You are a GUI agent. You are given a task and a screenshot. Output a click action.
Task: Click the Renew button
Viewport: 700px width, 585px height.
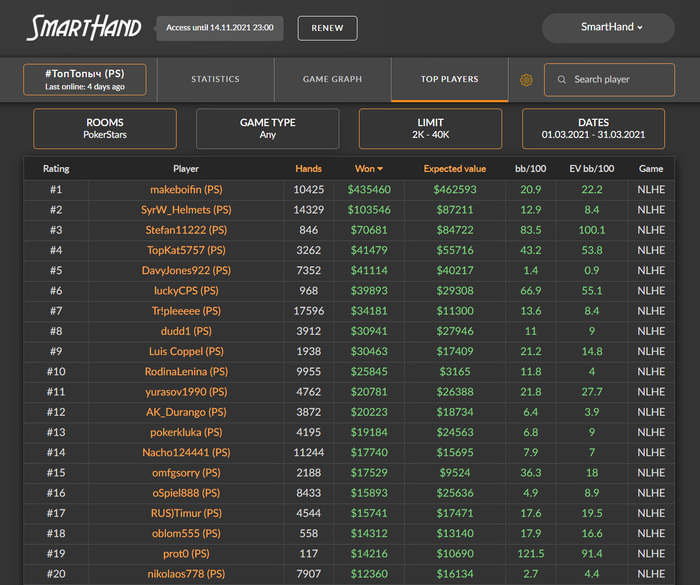(x=327, y=28)
